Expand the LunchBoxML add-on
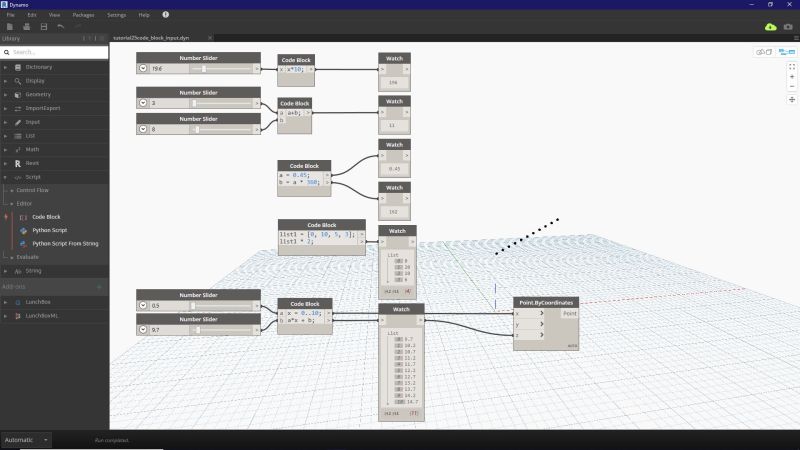 6,316
